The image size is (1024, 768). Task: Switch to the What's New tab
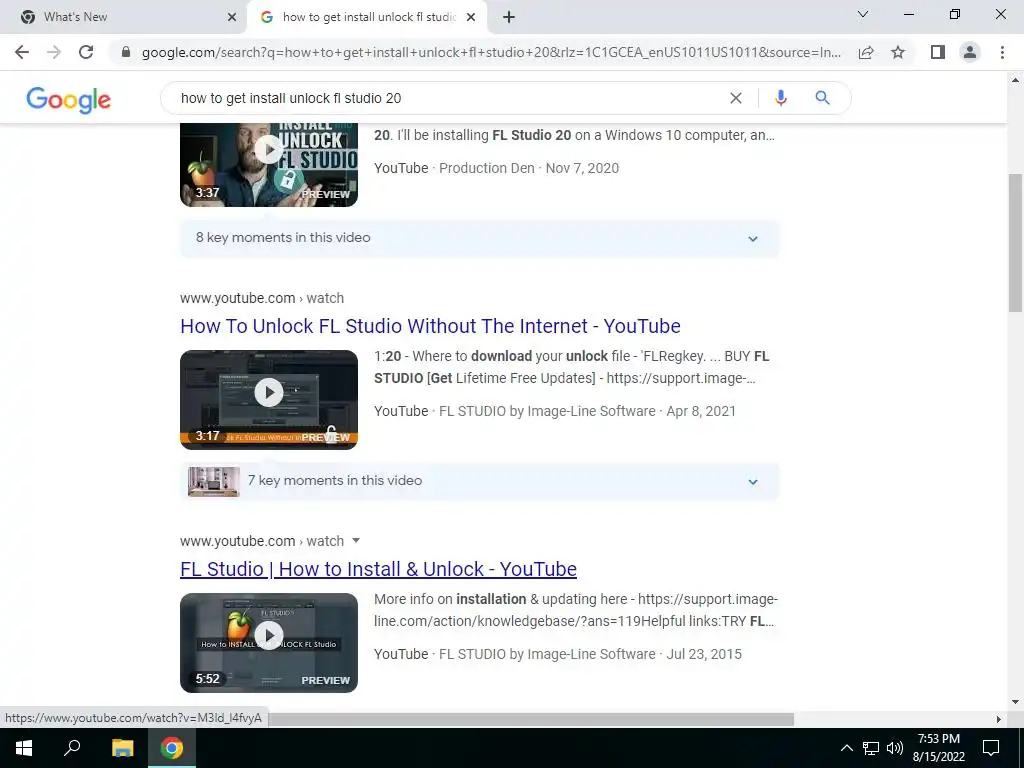click(124, 17)
